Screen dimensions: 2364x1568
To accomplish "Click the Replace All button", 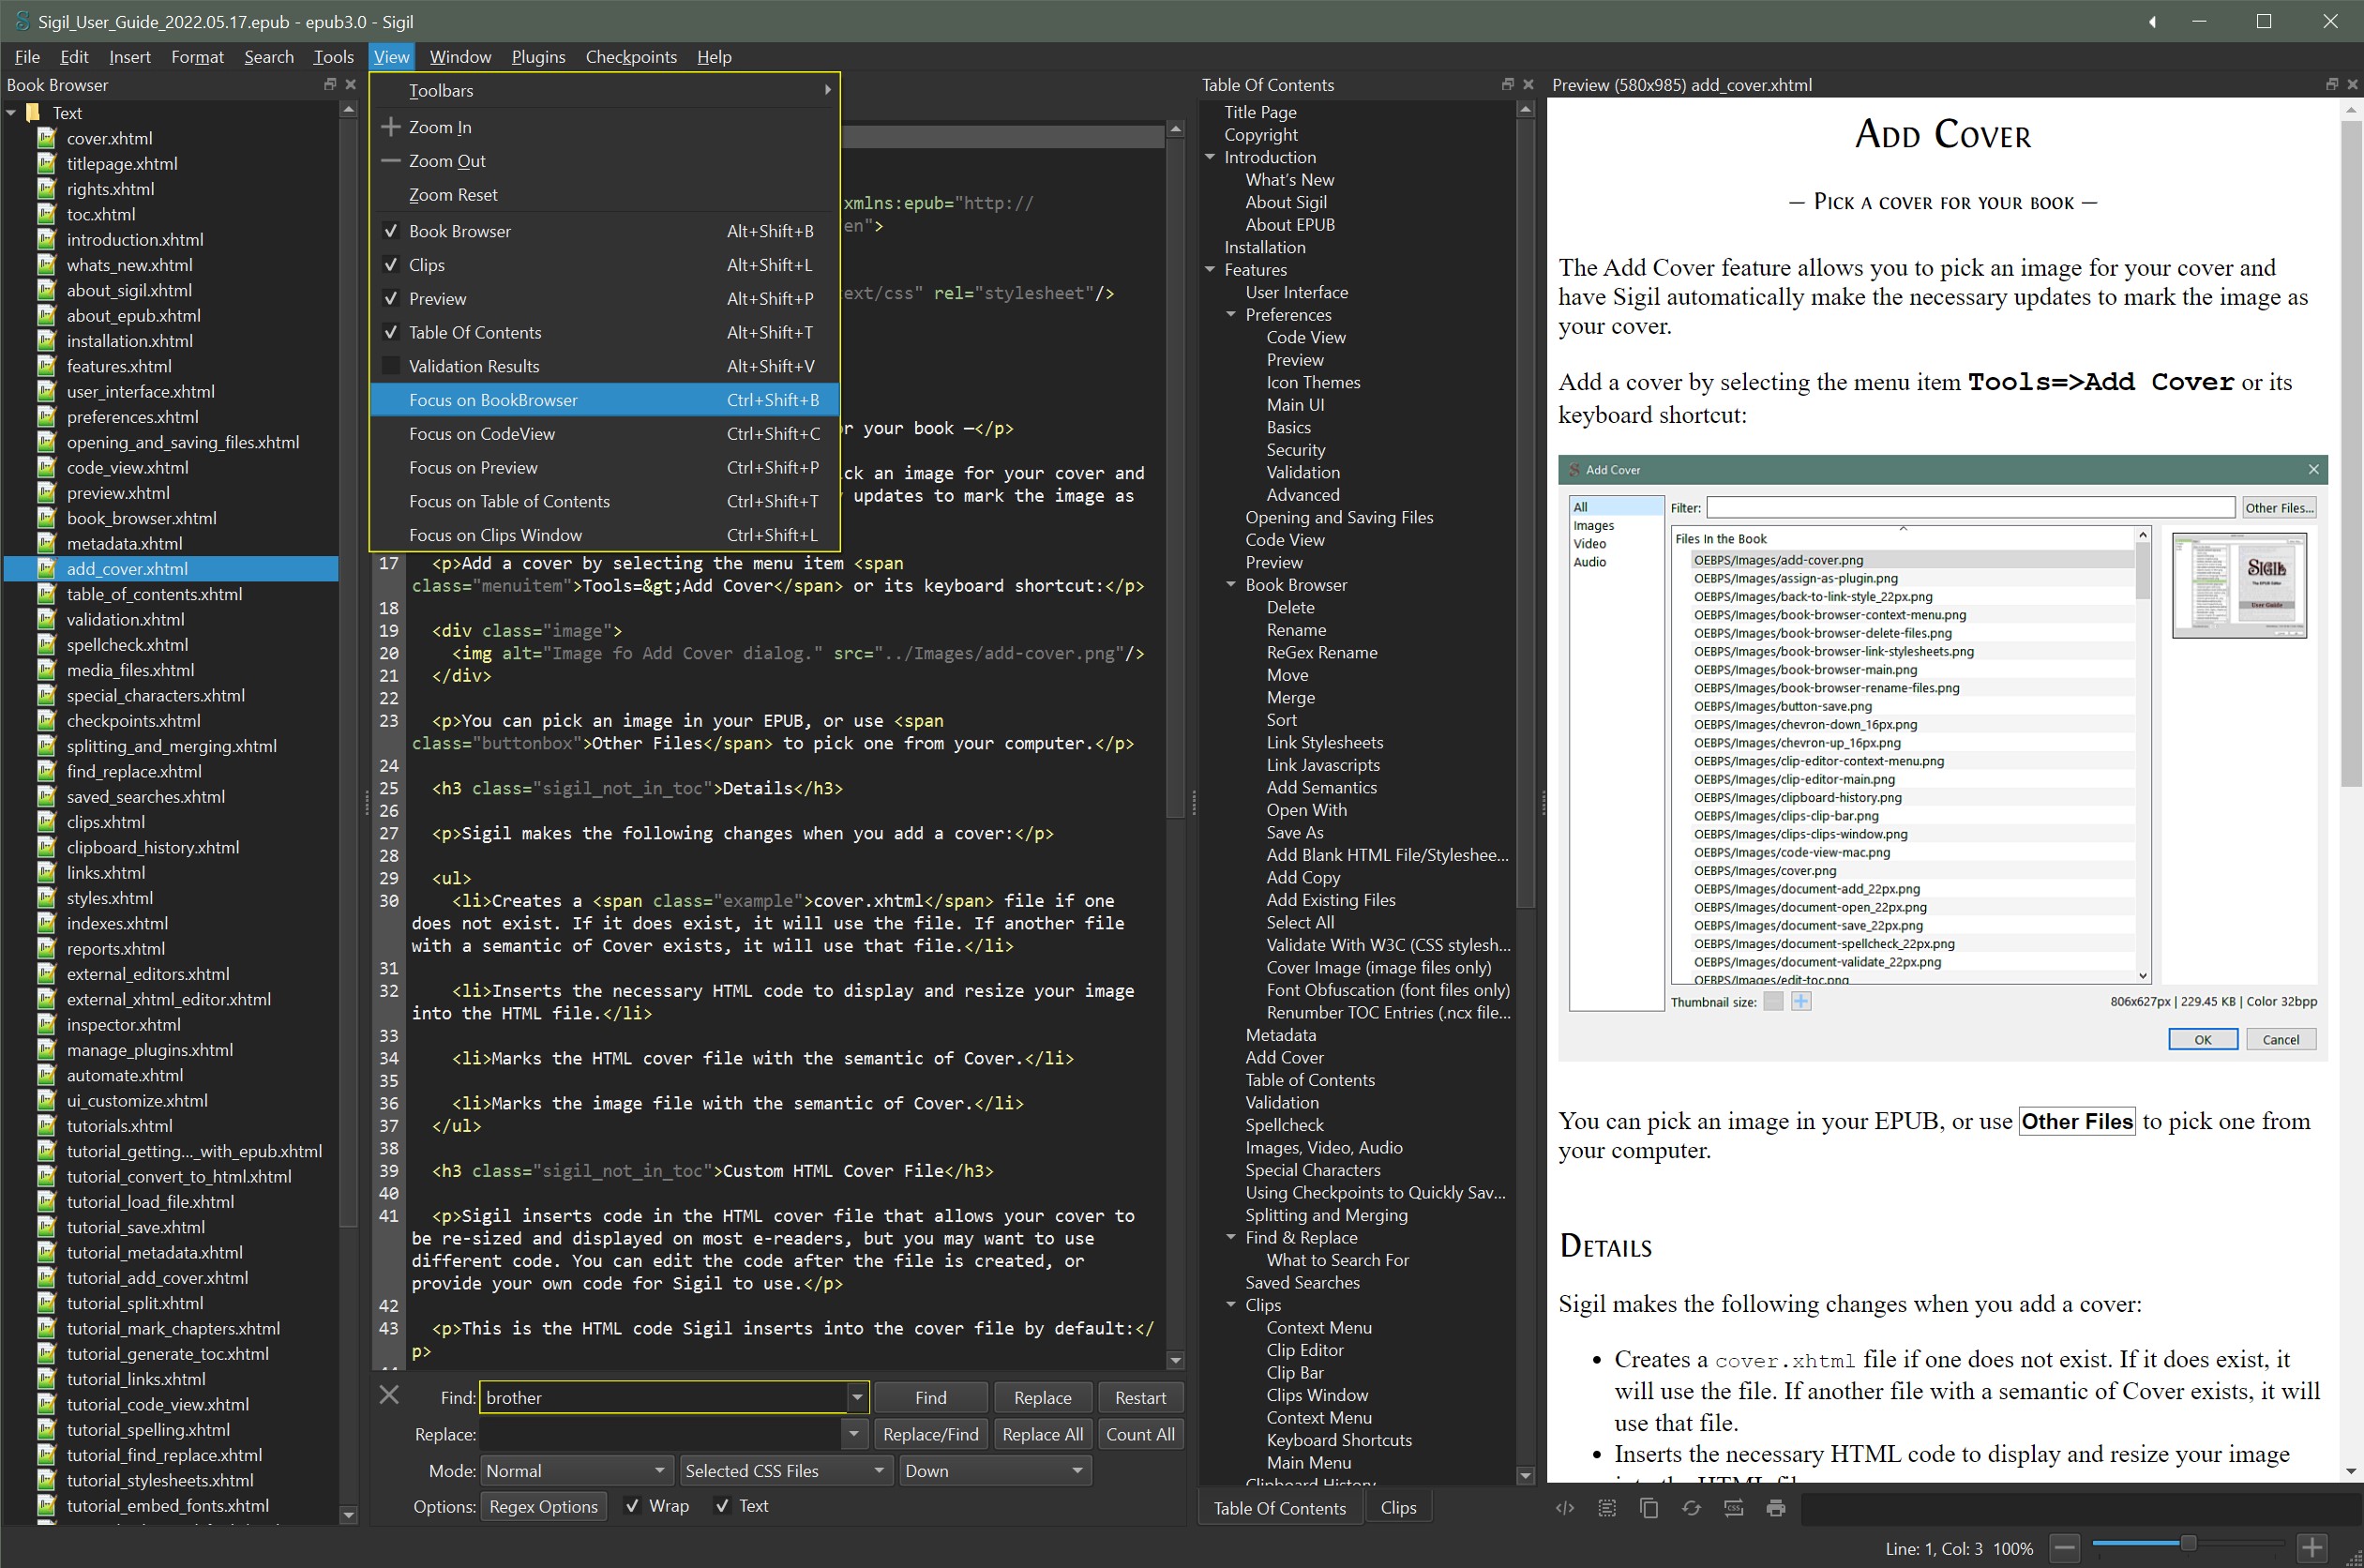I will click(x=1042, y=1434).
